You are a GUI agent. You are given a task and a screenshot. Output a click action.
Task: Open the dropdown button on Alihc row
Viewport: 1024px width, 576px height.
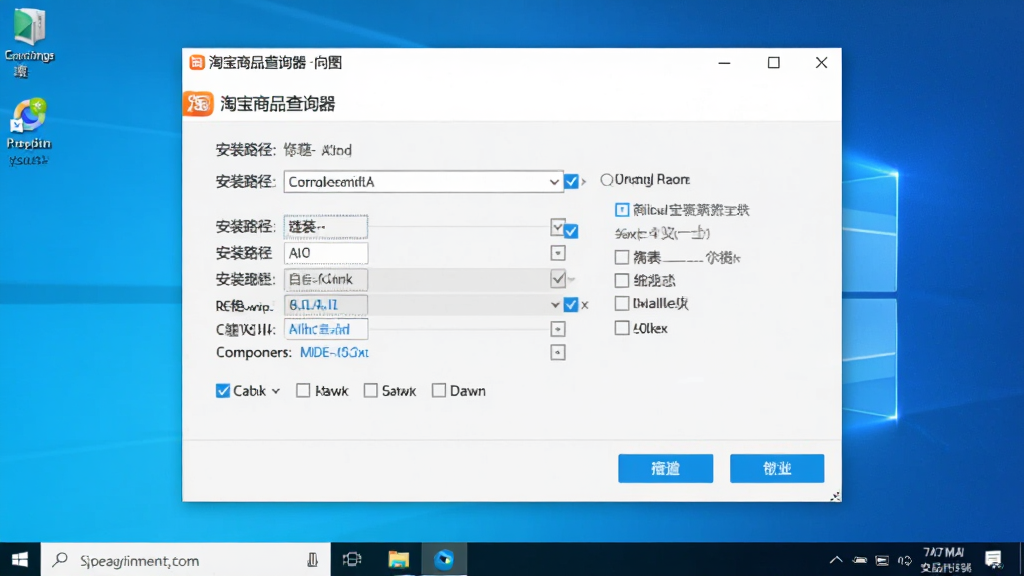pos(557,329)
